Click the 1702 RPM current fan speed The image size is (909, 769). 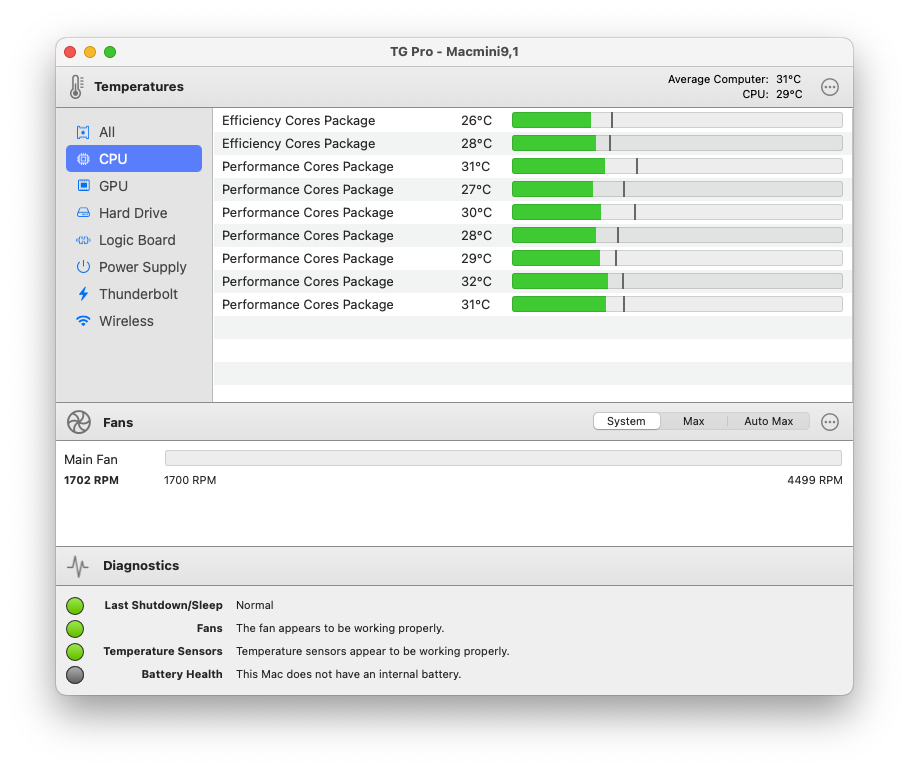(91, 480)
